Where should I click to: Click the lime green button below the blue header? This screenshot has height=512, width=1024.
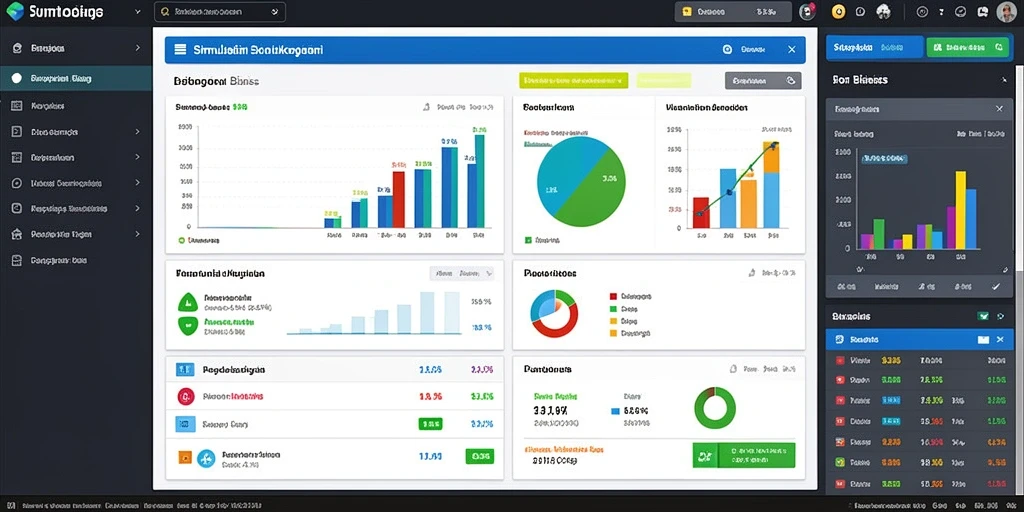point(573,80)
